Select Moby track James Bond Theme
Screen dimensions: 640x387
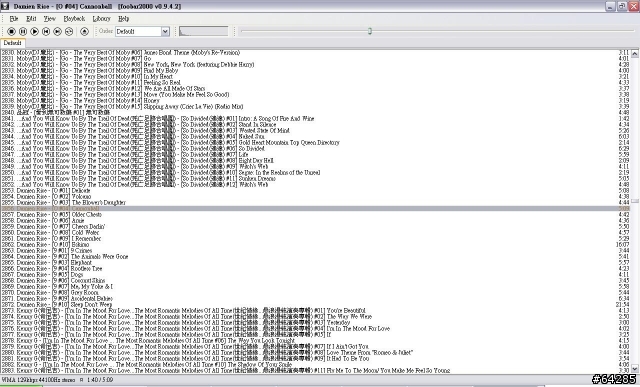(315, 53)
